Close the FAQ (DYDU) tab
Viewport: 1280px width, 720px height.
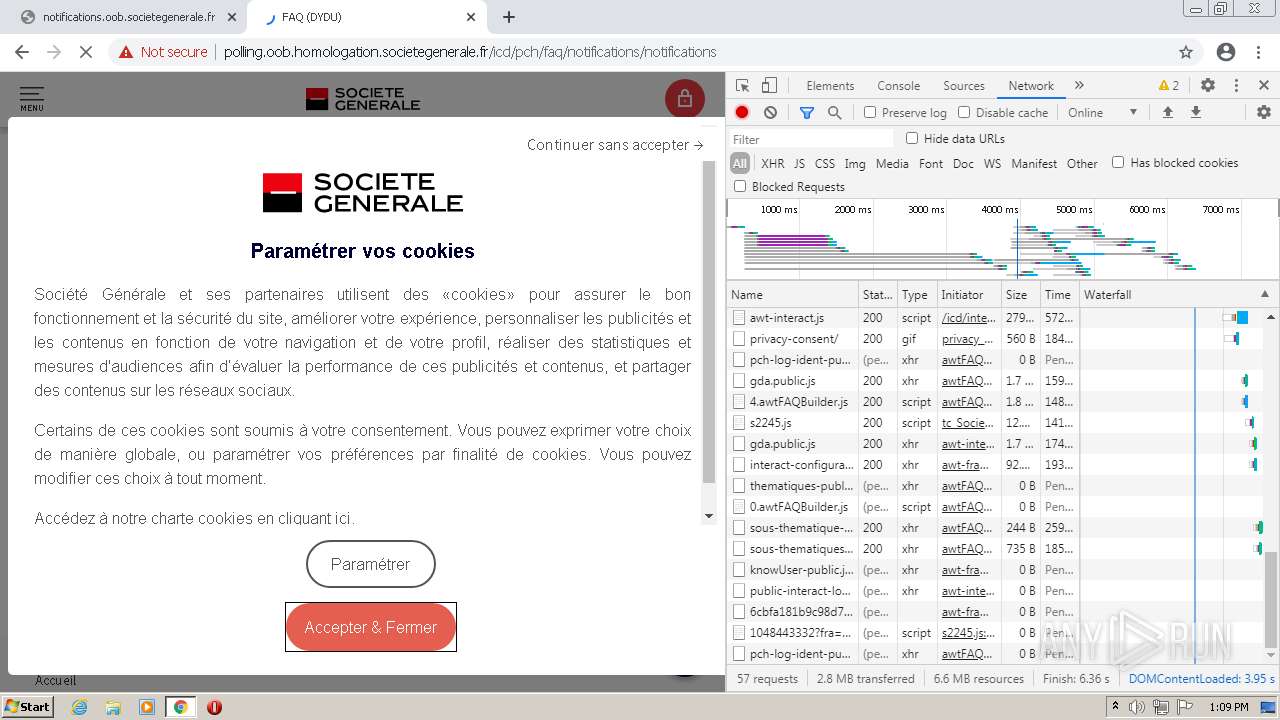coord(471,17)
